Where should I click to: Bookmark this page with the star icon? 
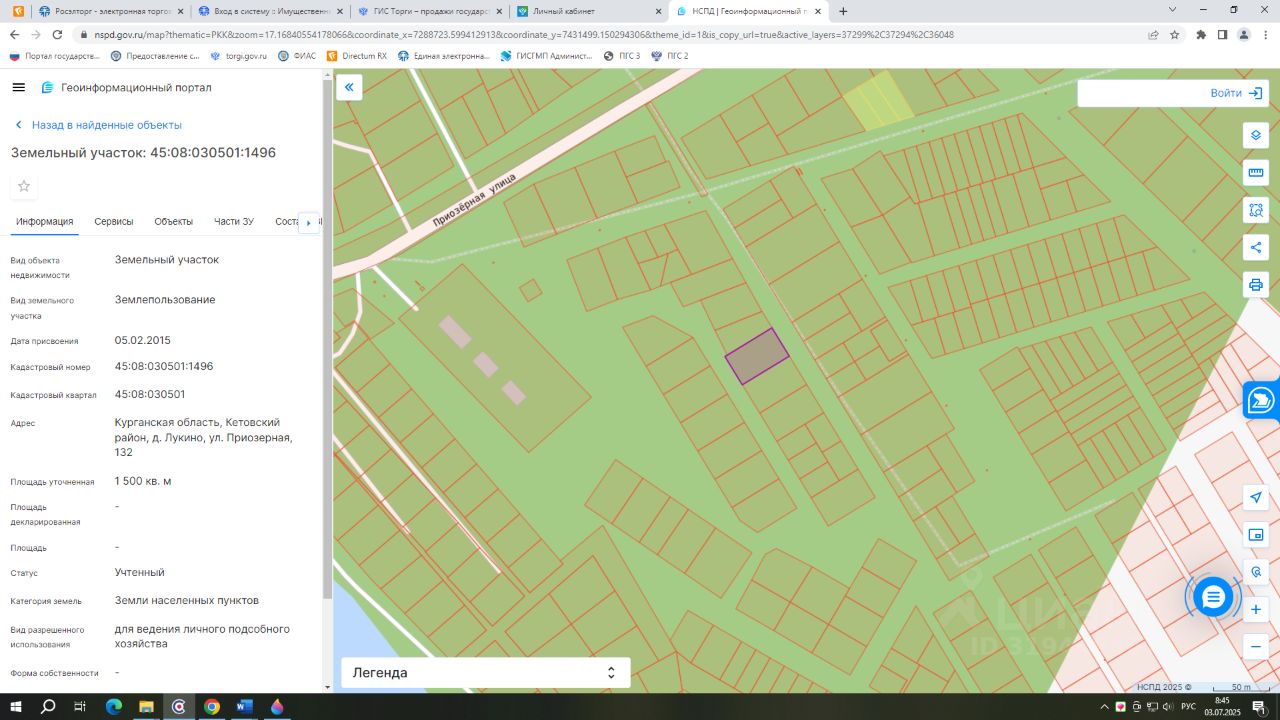pos(1175,34)
